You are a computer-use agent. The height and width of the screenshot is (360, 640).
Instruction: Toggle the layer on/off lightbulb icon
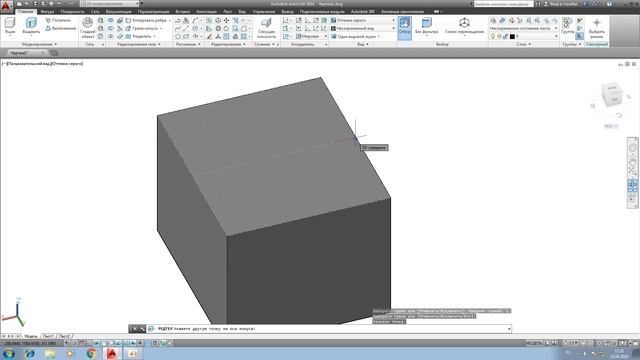pos(493,36)
